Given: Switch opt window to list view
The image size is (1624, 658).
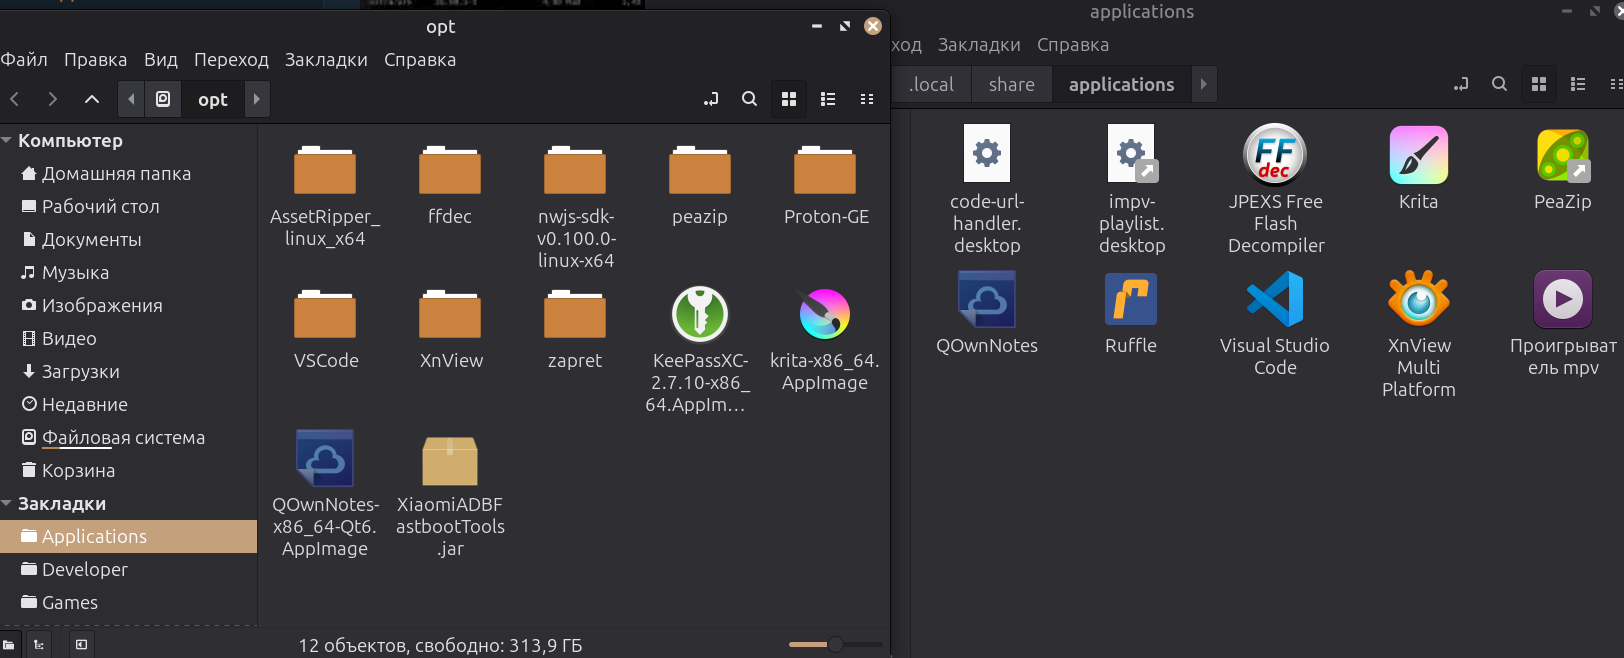Looking at the screenshot, I should 828,99.
